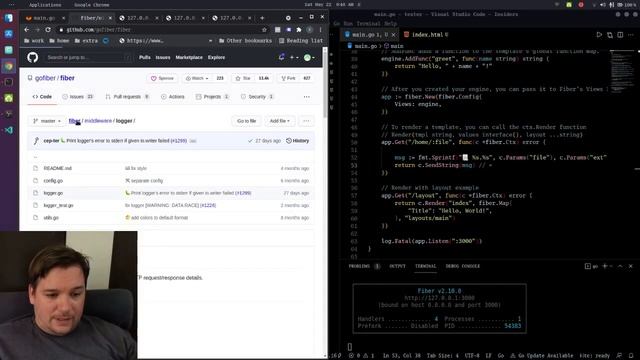640x360 pixels.
Task: Click the green Android-like dock icon
Action: 9,98
